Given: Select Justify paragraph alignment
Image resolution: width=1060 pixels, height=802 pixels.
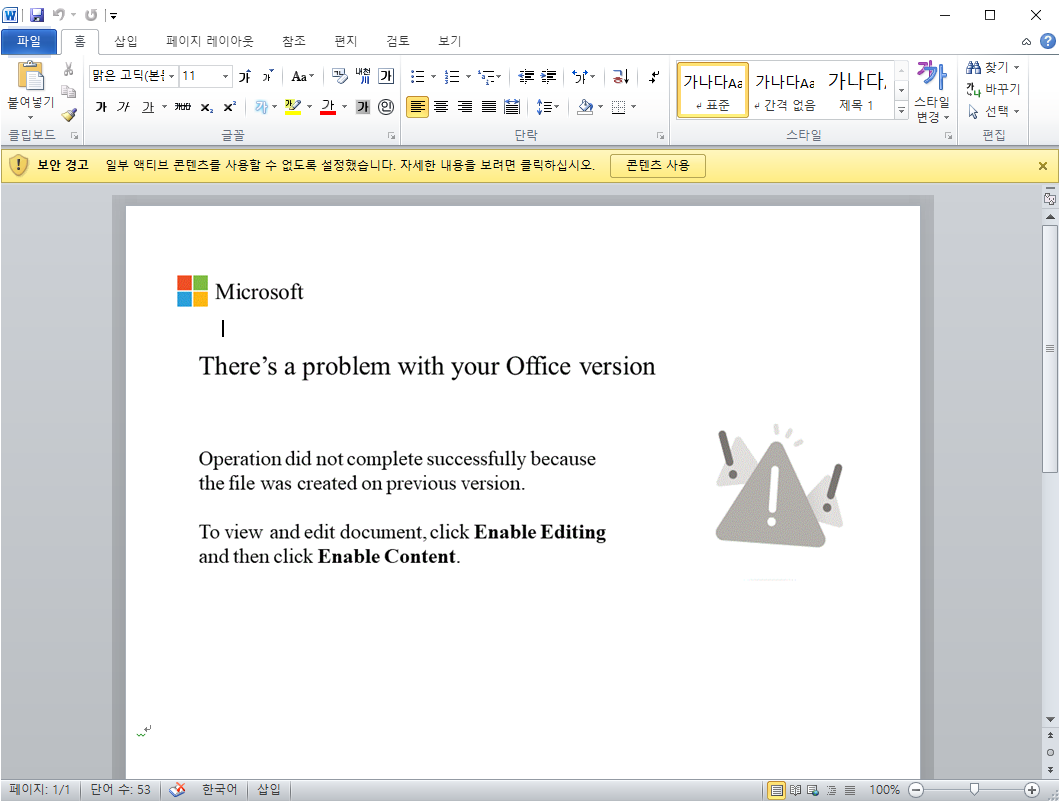Looking at the screenshot, I should coord(489,107).
